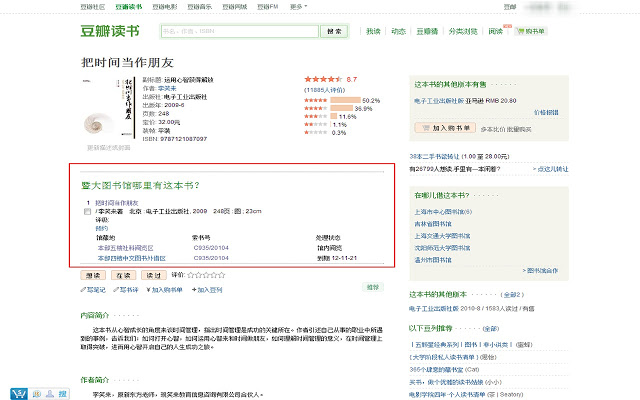Open library record title 把时间当作朋友
The width and height of the screenshot is (640, 400).
point(117,203)
